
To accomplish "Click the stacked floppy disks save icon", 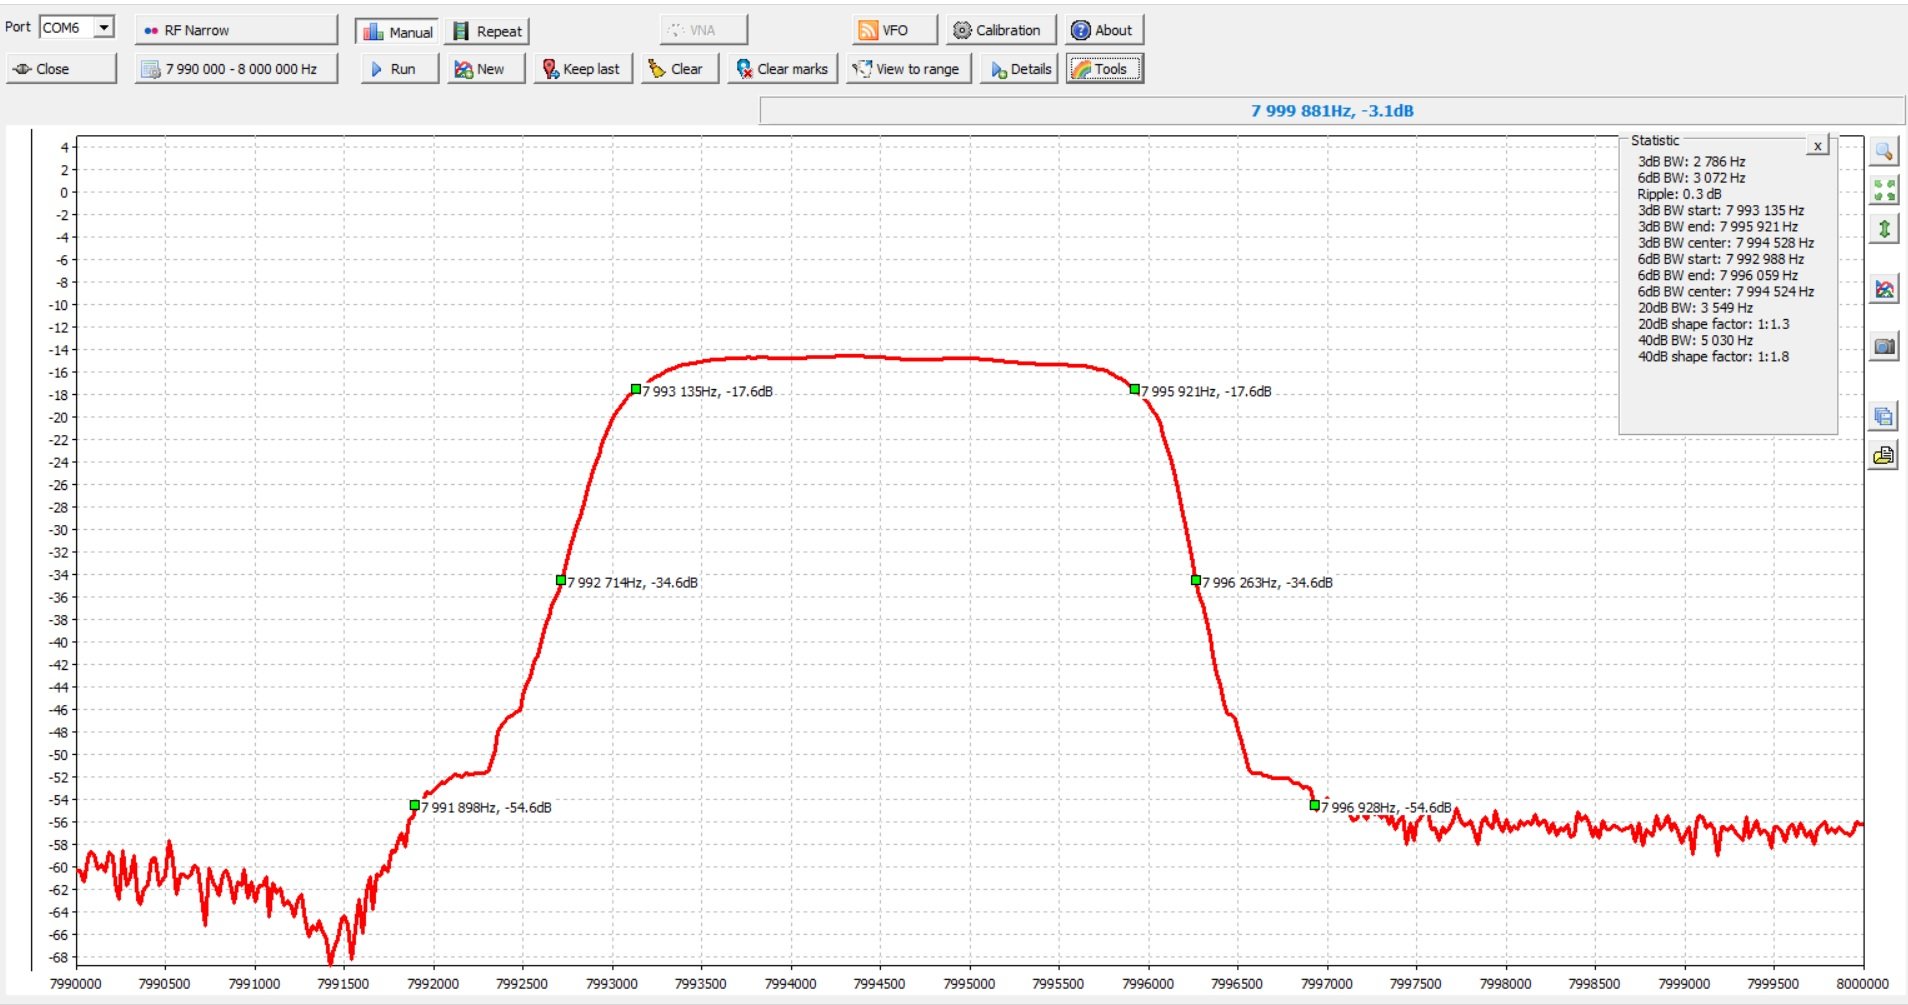I will (x=1884, y=416).
